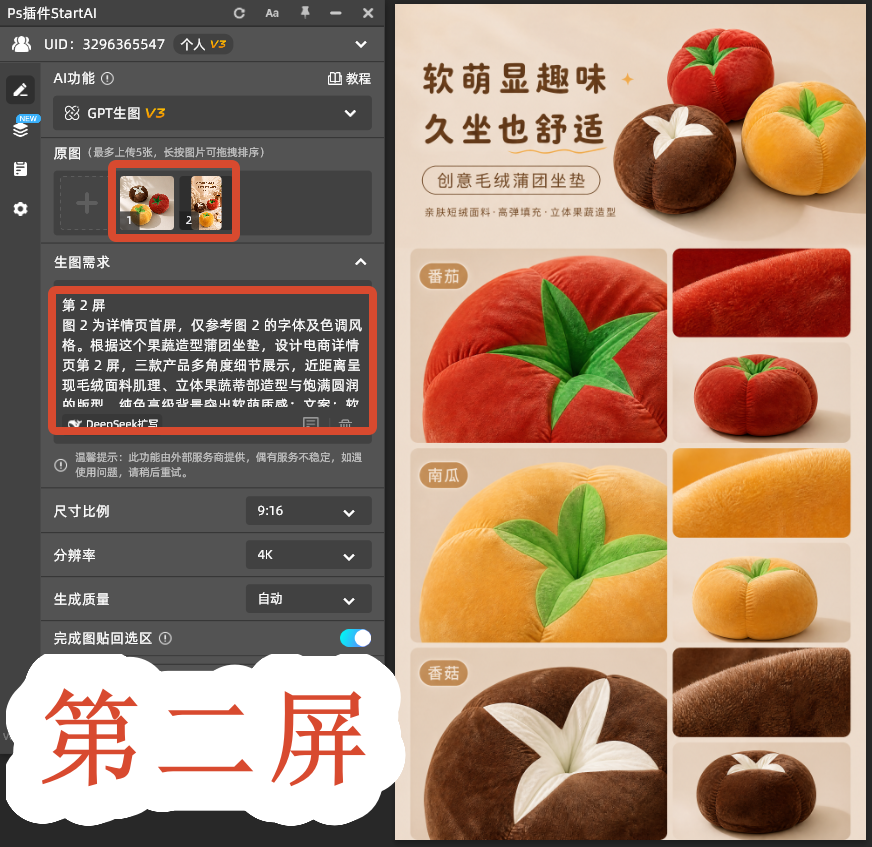Screen dimensions: 872x847
Task: Click into the prompt text area
Action: tap(212, 354)
